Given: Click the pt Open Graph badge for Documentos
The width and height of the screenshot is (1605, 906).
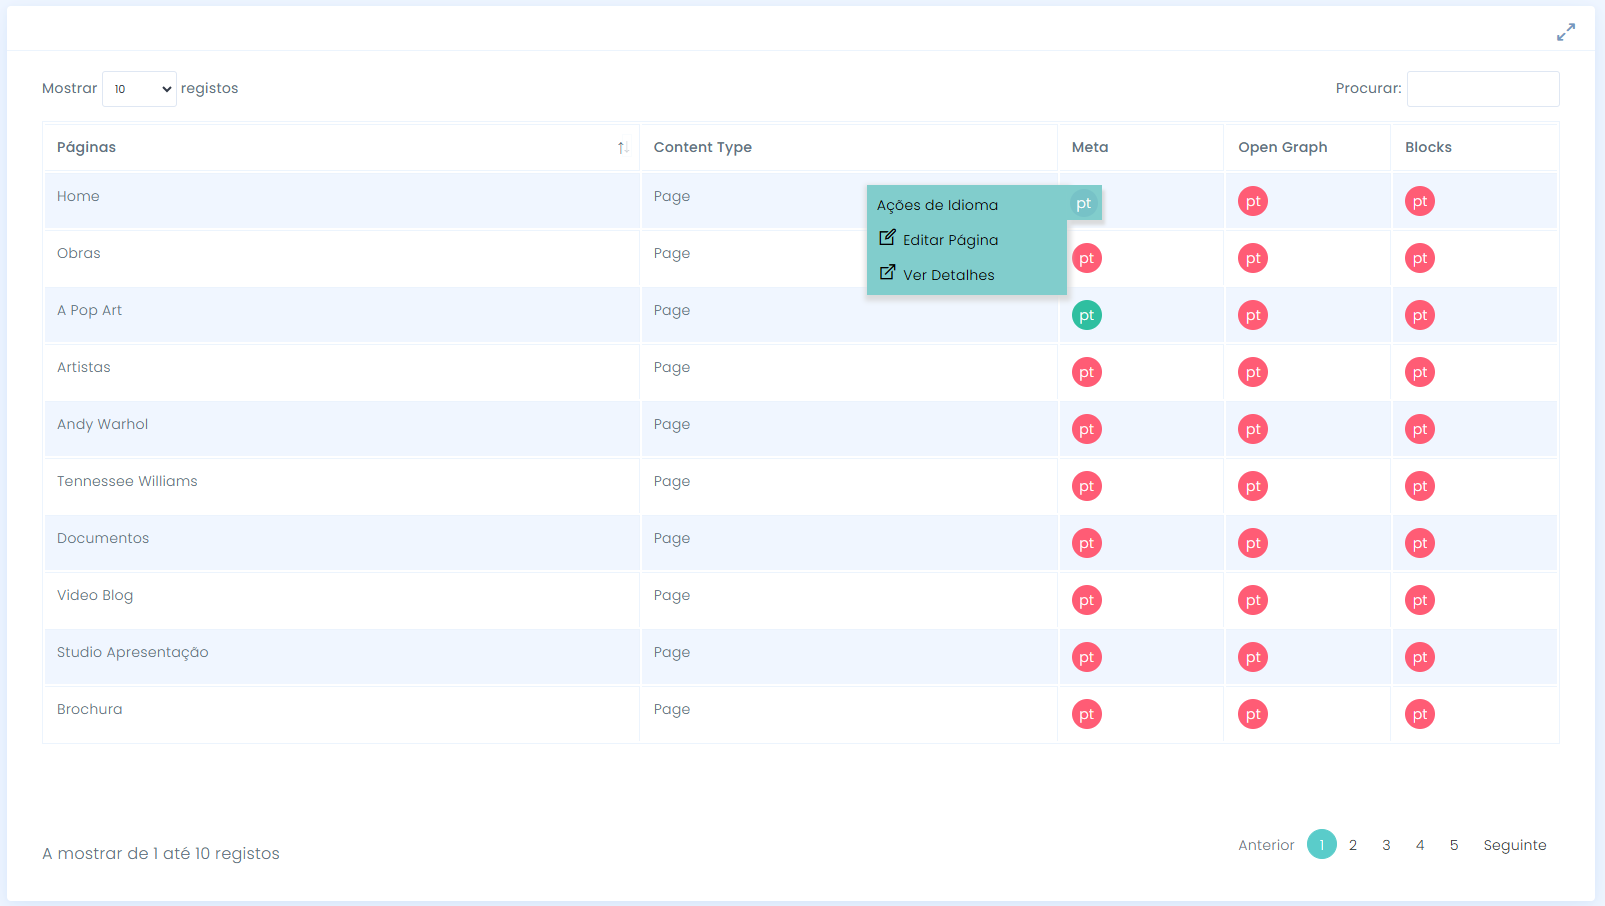Looking at the screenshot, I should pos(1252,544).
